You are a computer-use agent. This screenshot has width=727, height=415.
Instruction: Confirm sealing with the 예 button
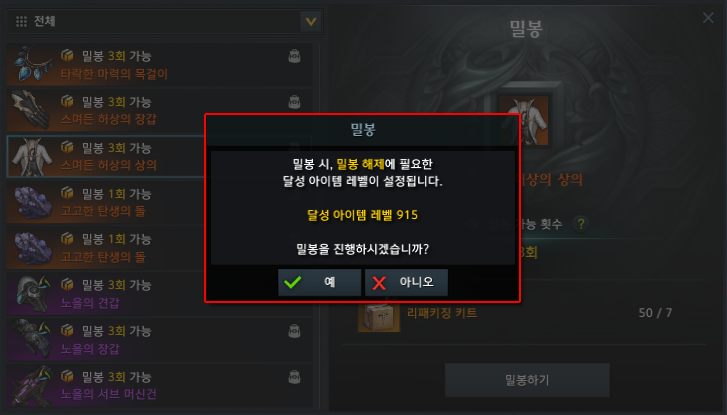[319, 282]
